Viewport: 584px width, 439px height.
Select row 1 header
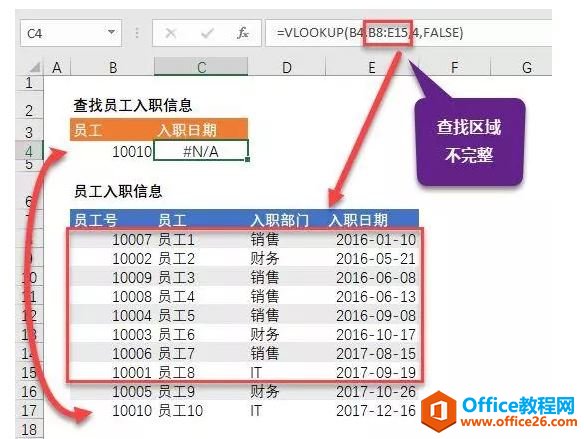[x=29, y=83]
